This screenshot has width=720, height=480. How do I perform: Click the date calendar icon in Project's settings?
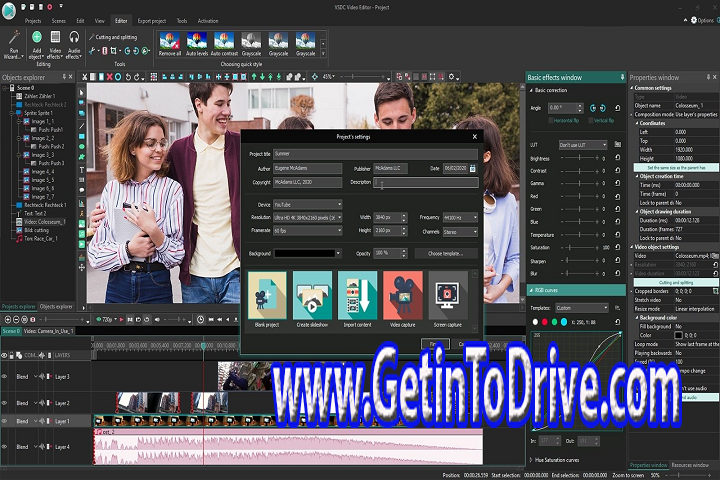click(472, 168)
